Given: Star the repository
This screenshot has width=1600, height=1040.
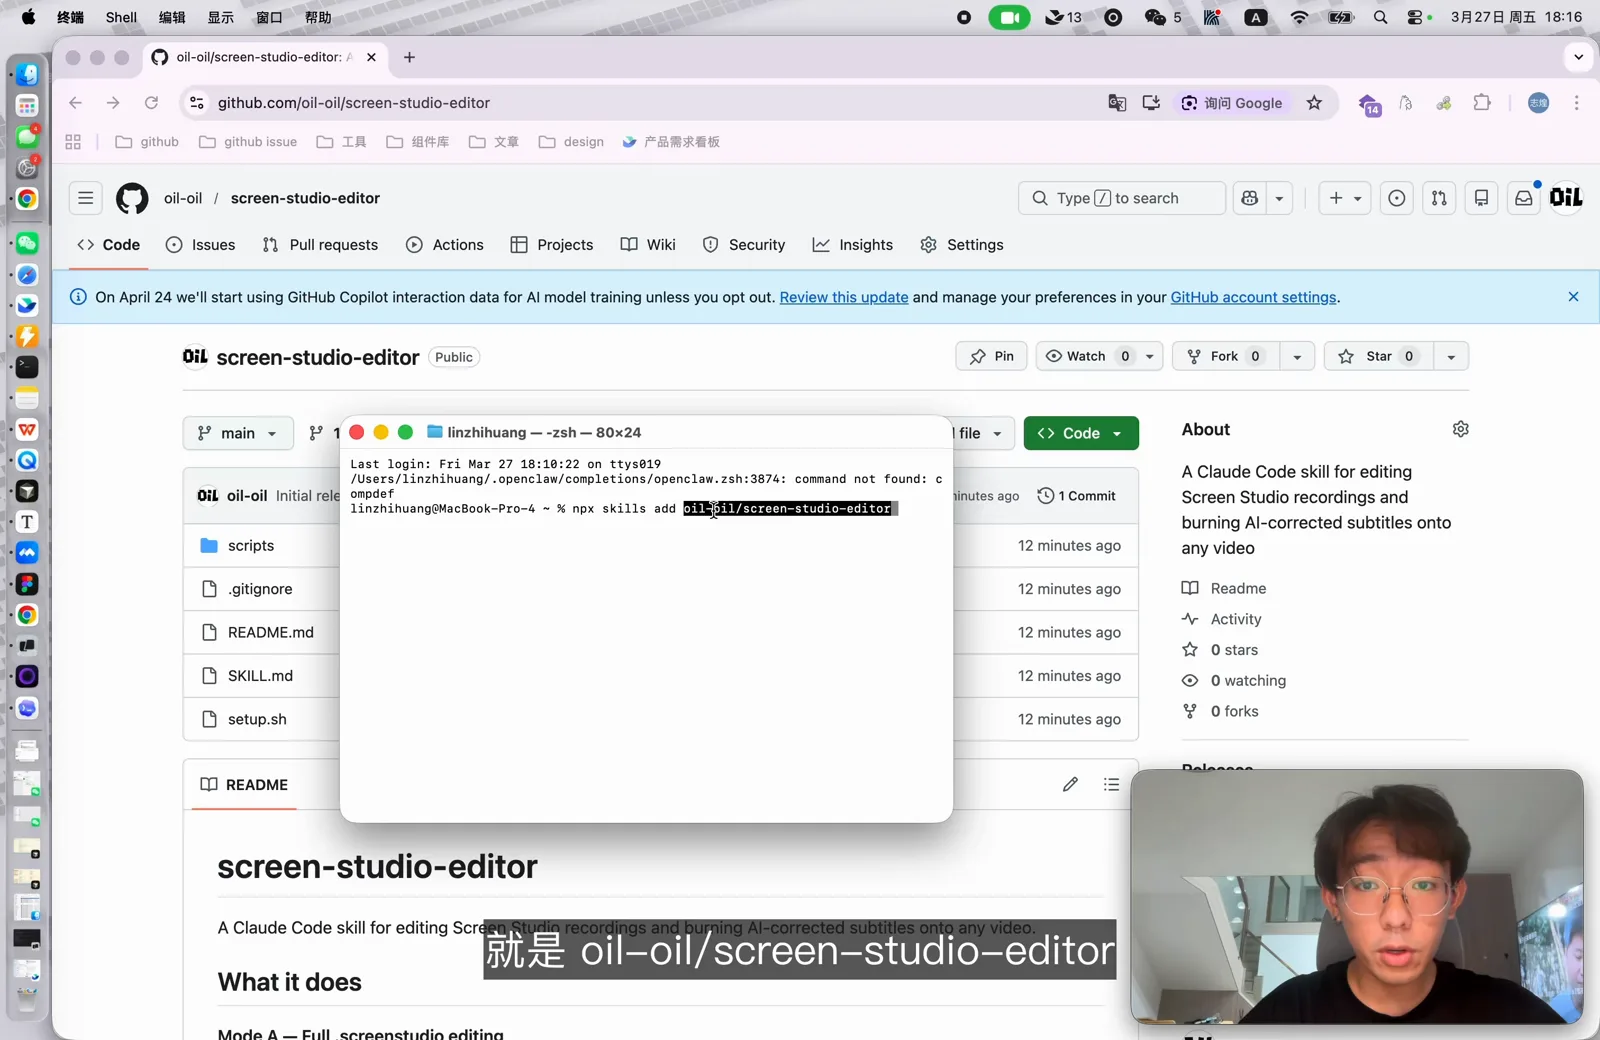Looking at the screenshot, I should [1378, 356].
